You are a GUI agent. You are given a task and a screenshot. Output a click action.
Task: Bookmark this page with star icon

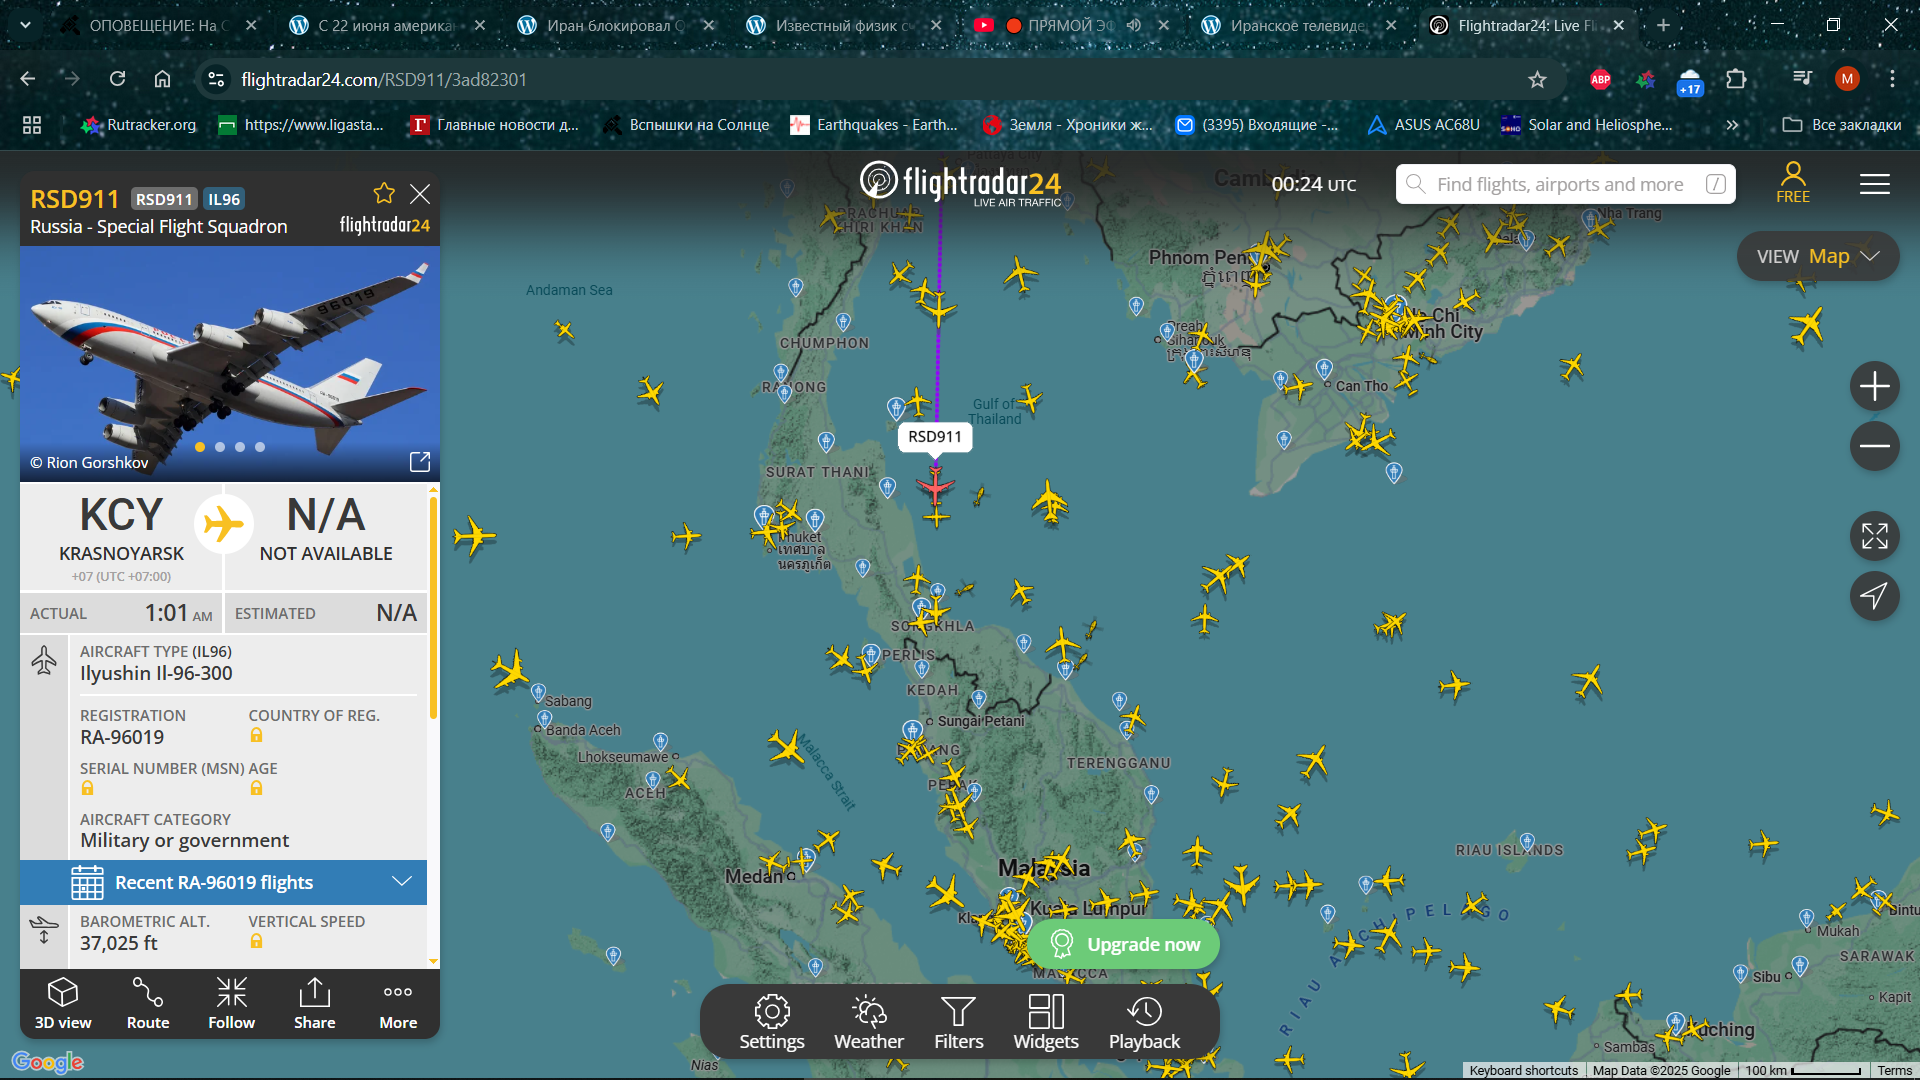1537,79
